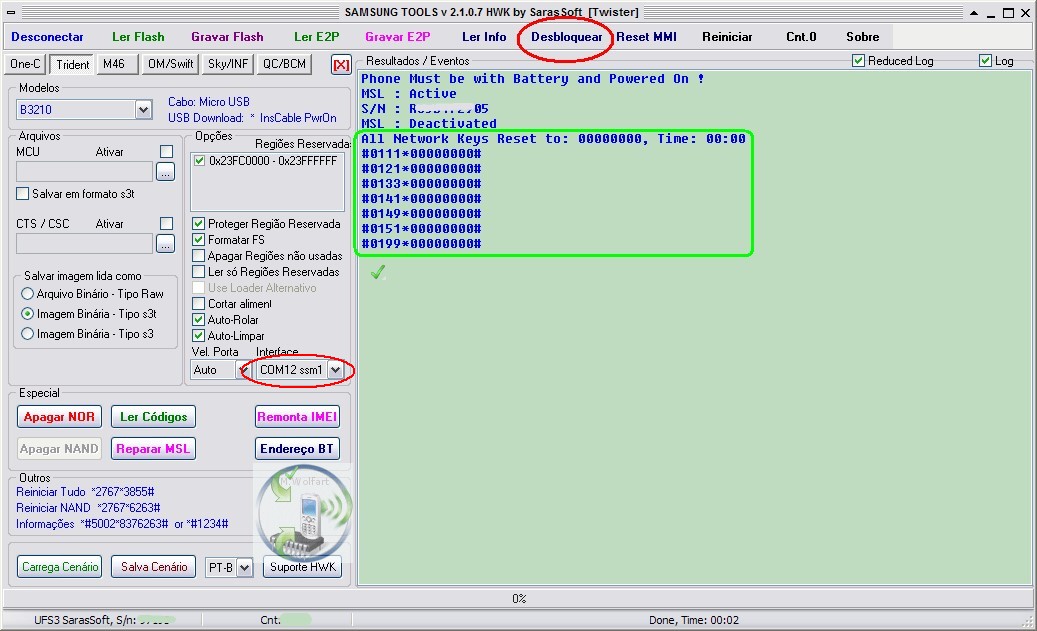This screenshot has width=1037, height=631.
Task: Click the Ler Códigos button
Action: (x=153, y=417)
